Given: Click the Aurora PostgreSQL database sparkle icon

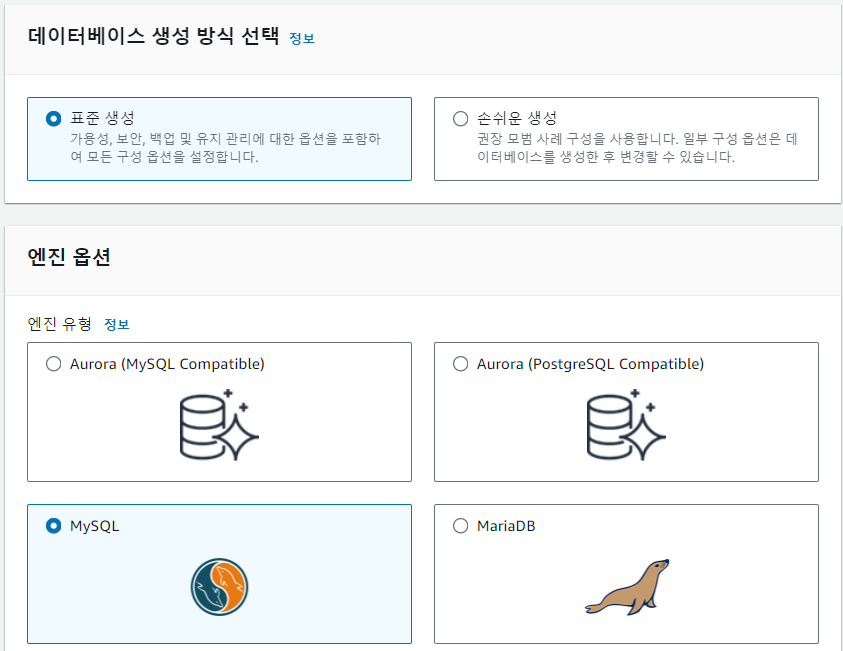Looking at the screenshot, I should coord(626,425).
